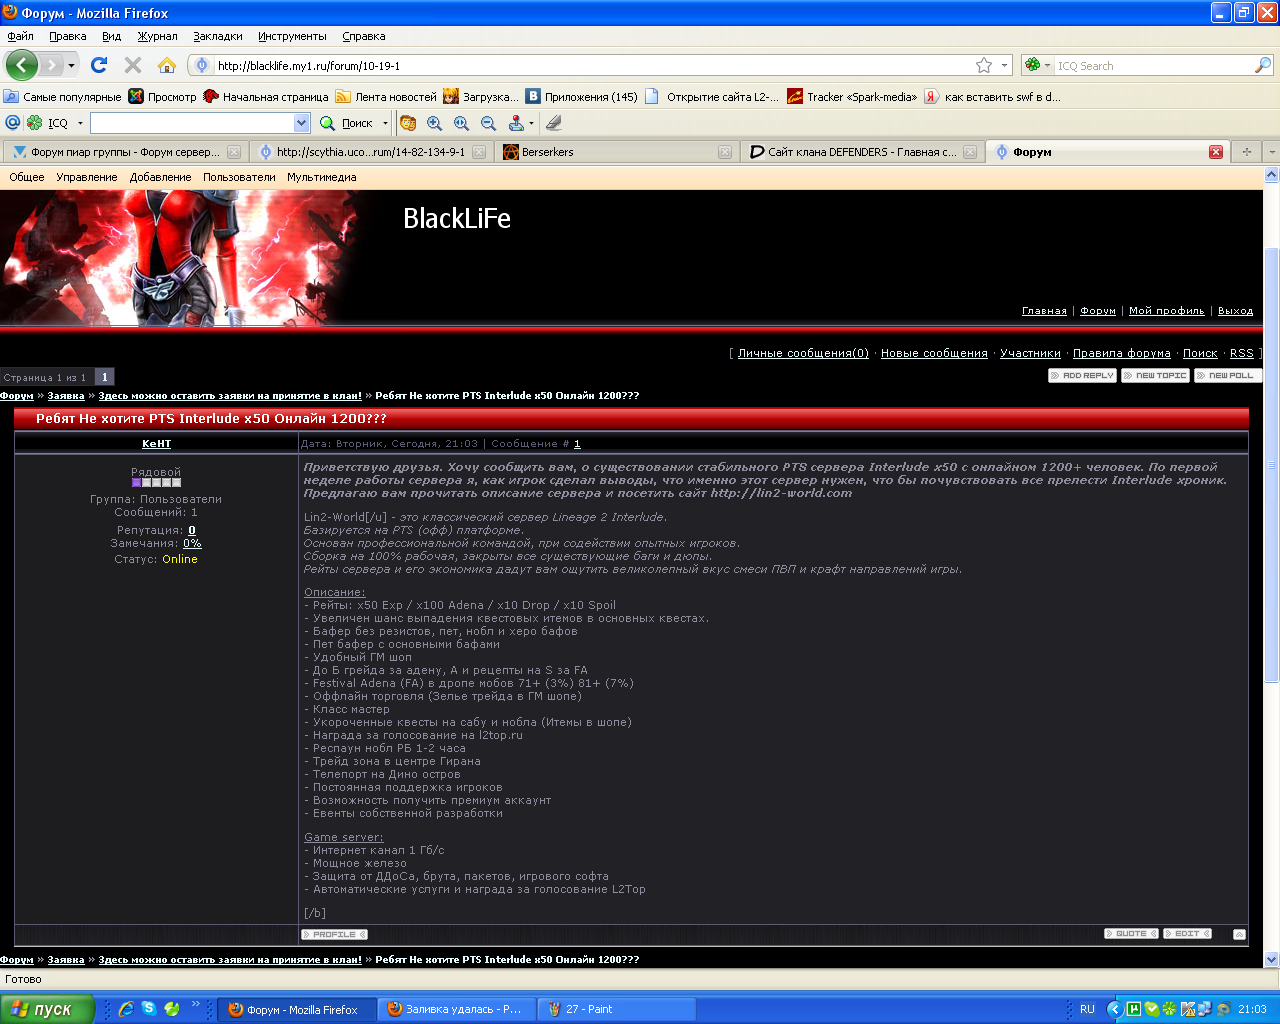The width and height of the screenshot is (1280, 1024).
Task: Open the Файл menu
Action: pyautogui.click(x=20, y=36)
